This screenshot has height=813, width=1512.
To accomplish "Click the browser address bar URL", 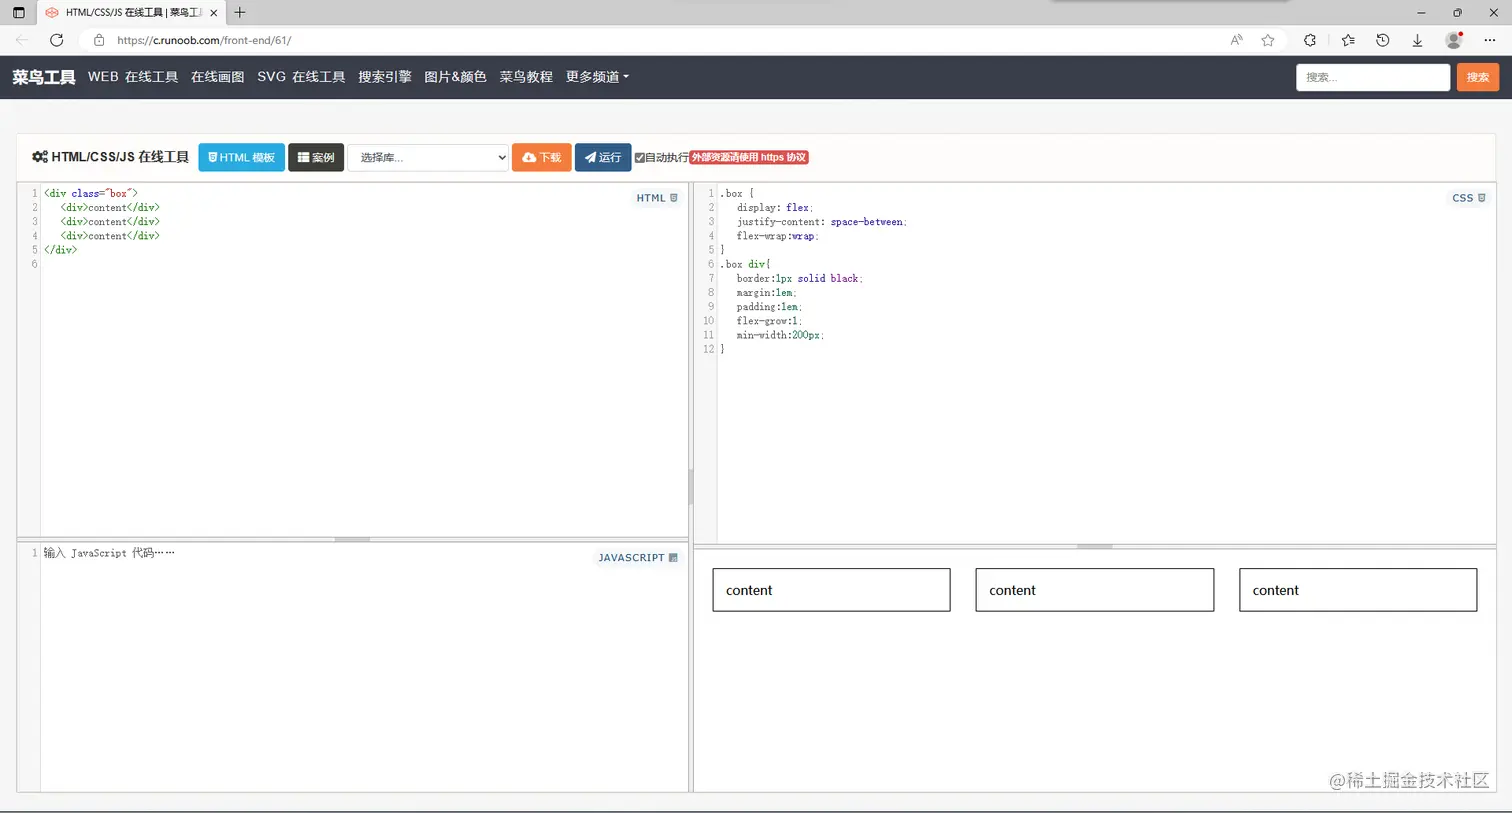I will [x=204, y=40].
